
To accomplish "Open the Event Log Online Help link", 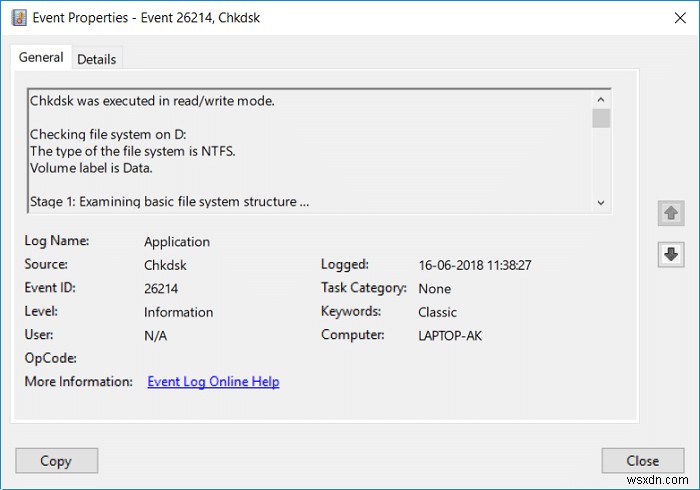I will 213,382.
